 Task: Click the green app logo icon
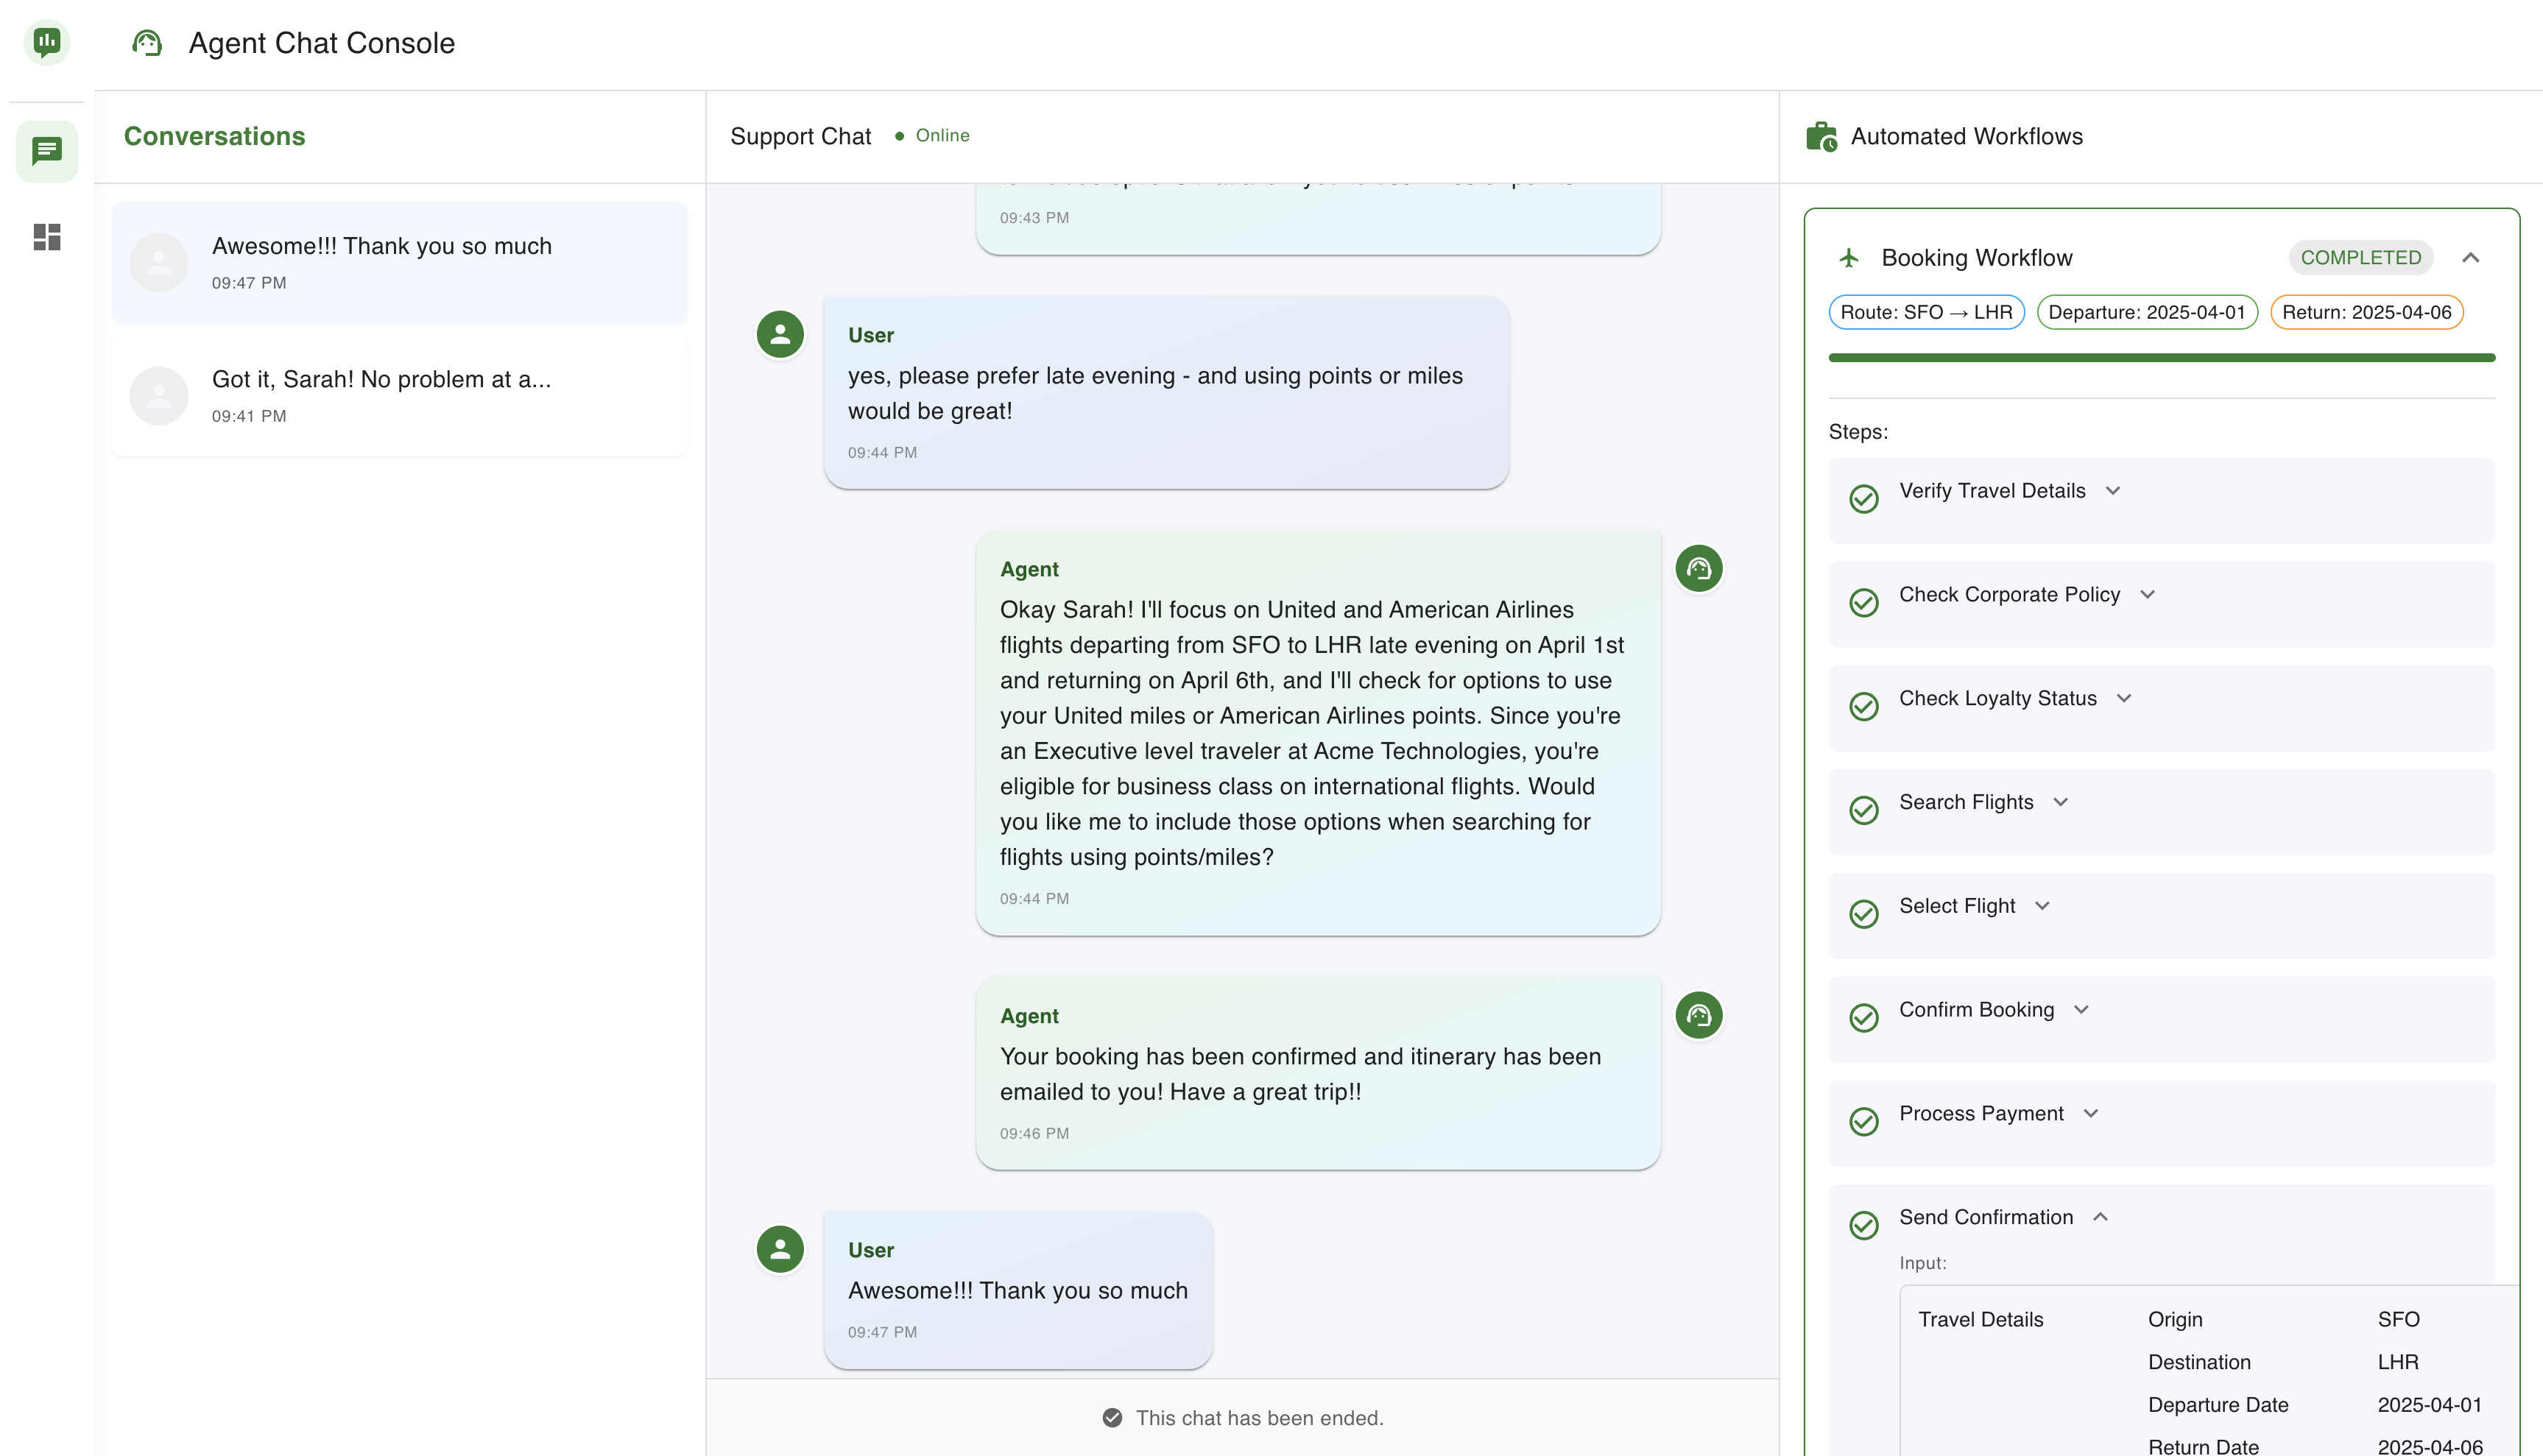47,42
